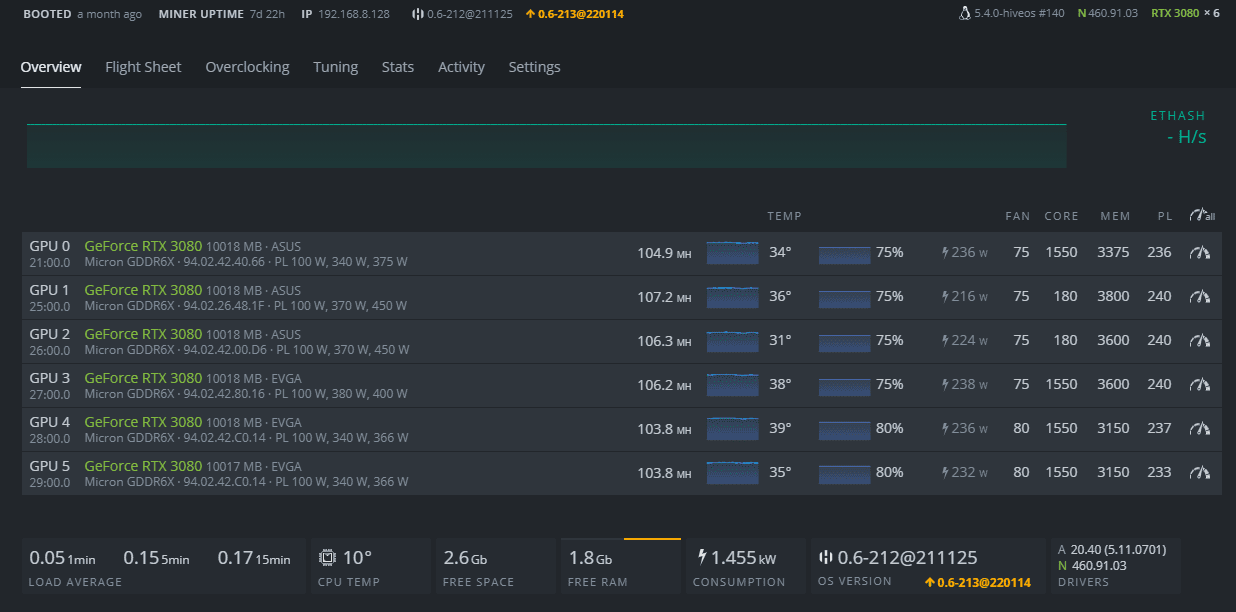This screenshot has height=612, width=1236.
Task: Click the ETHASH hashrate graph bar
Action: point(546,146)
